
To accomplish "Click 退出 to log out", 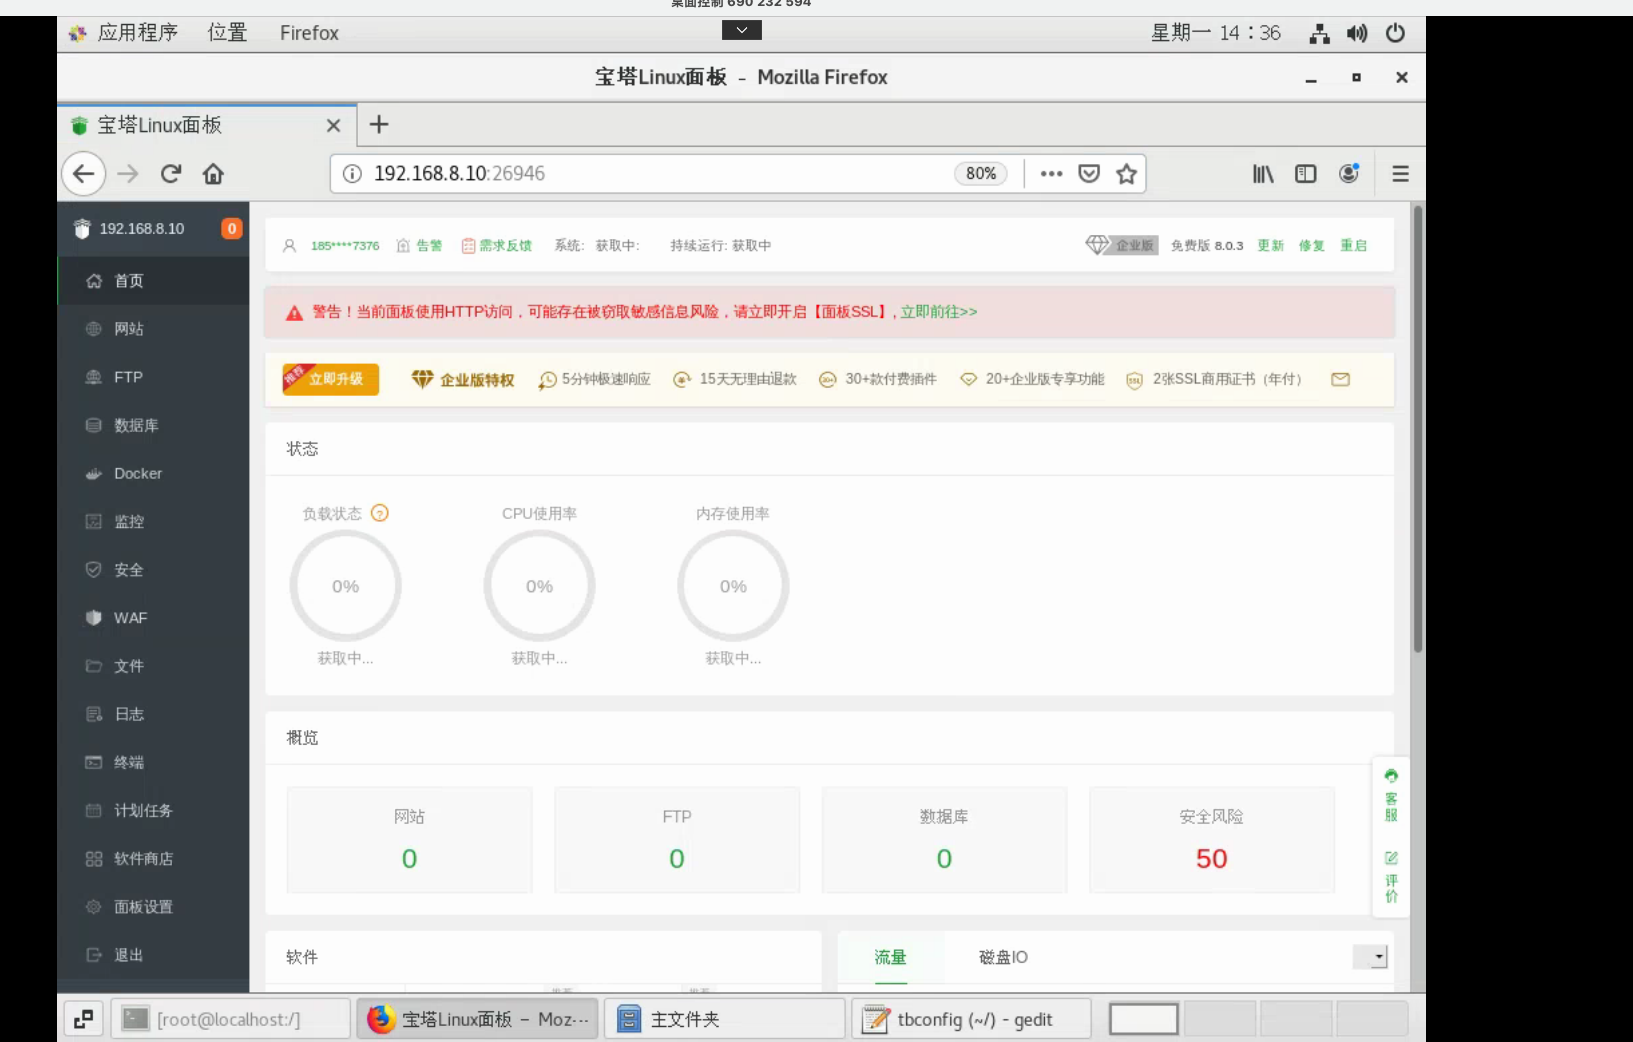I will coord(153,954).
